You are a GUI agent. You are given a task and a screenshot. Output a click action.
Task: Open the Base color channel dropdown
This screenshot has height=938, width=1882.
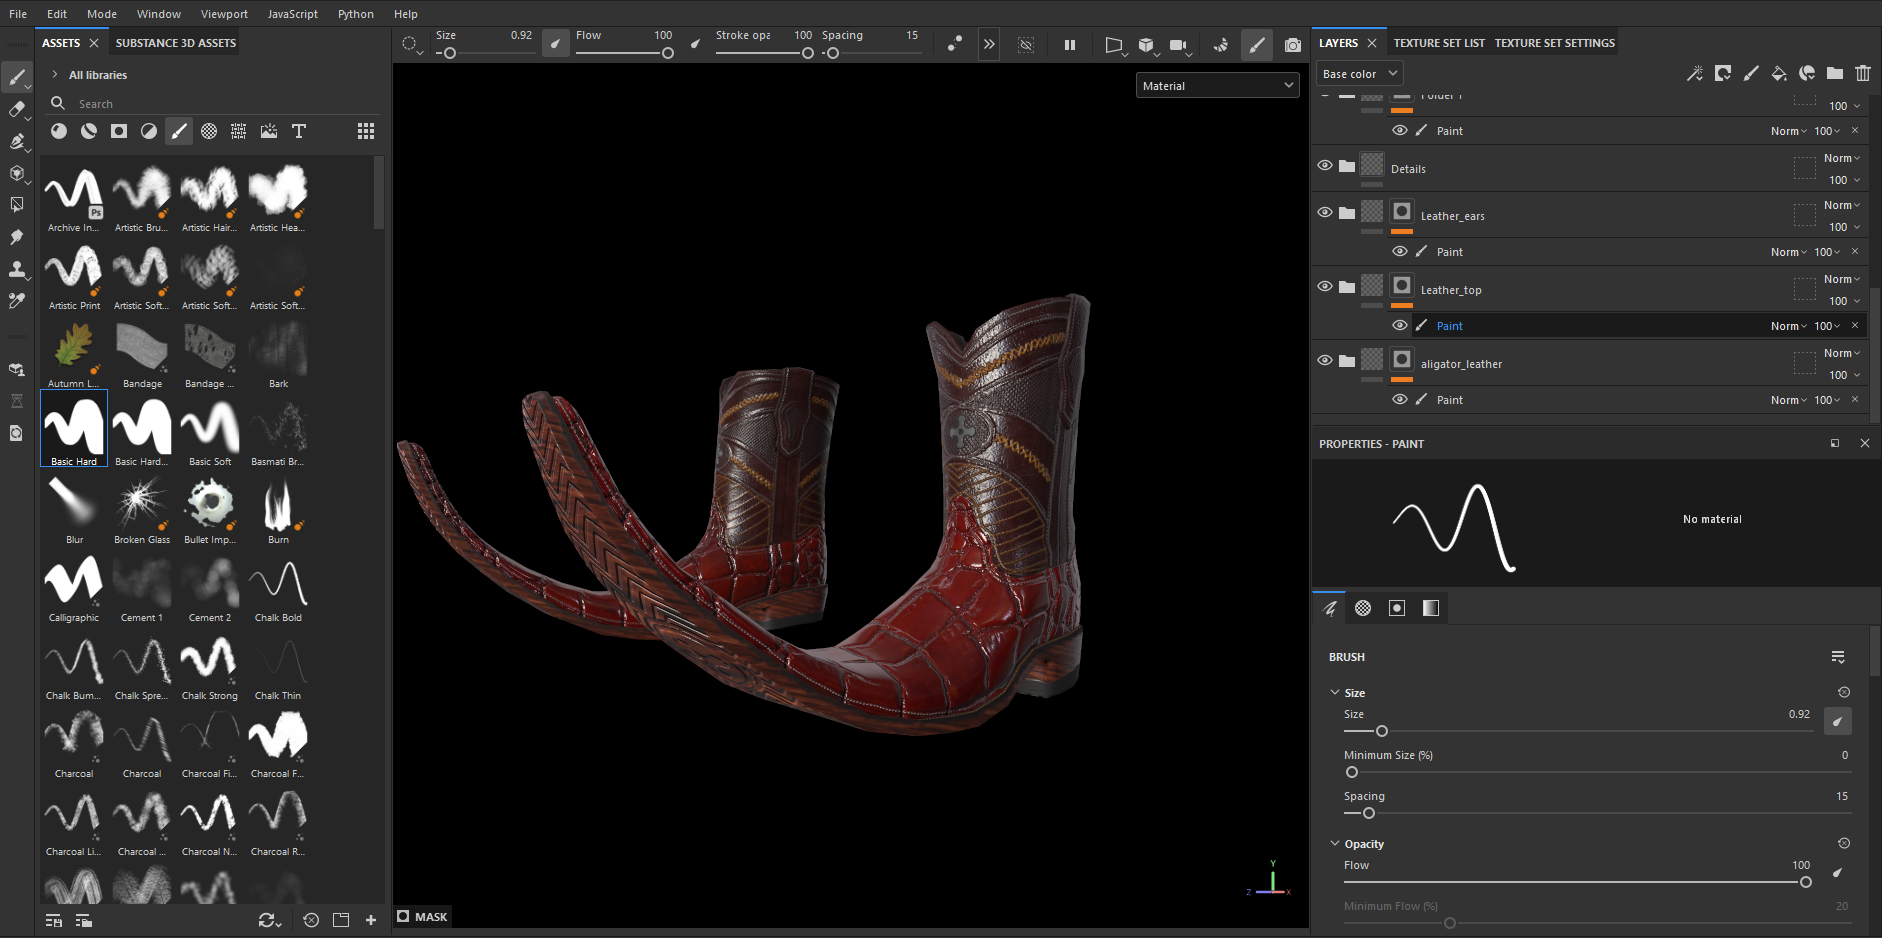(1359, 74)
